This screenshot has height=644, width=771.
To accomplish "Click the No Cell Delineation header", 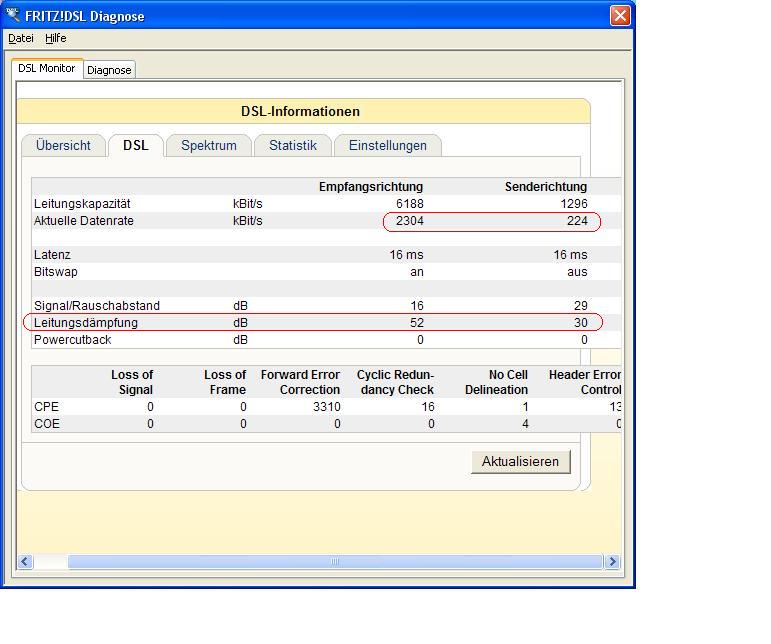I will (497, 382).
